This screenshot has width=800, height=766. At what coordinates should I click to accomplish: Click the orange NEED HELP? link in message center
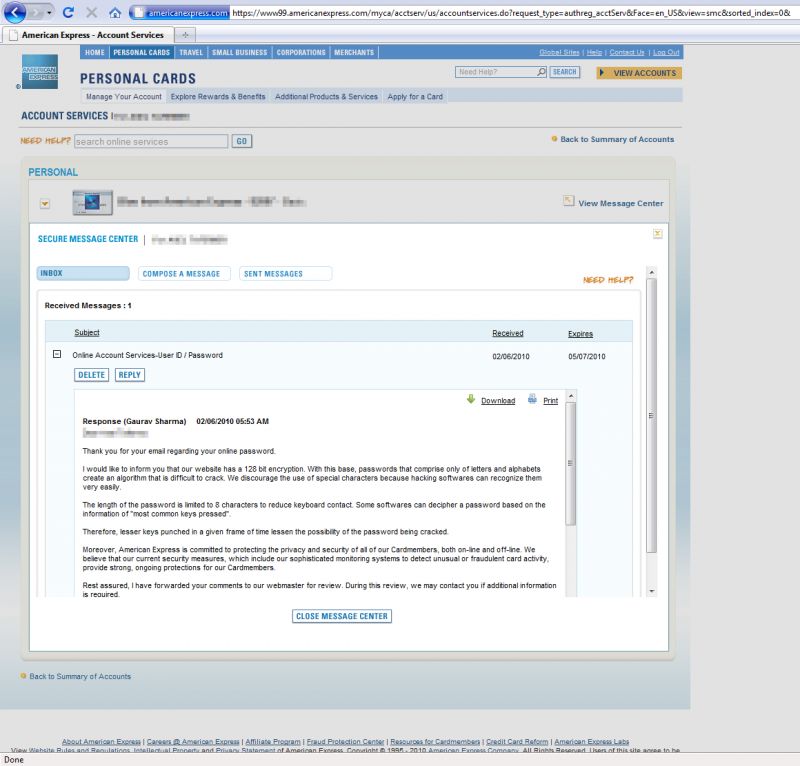click(608, 280)
